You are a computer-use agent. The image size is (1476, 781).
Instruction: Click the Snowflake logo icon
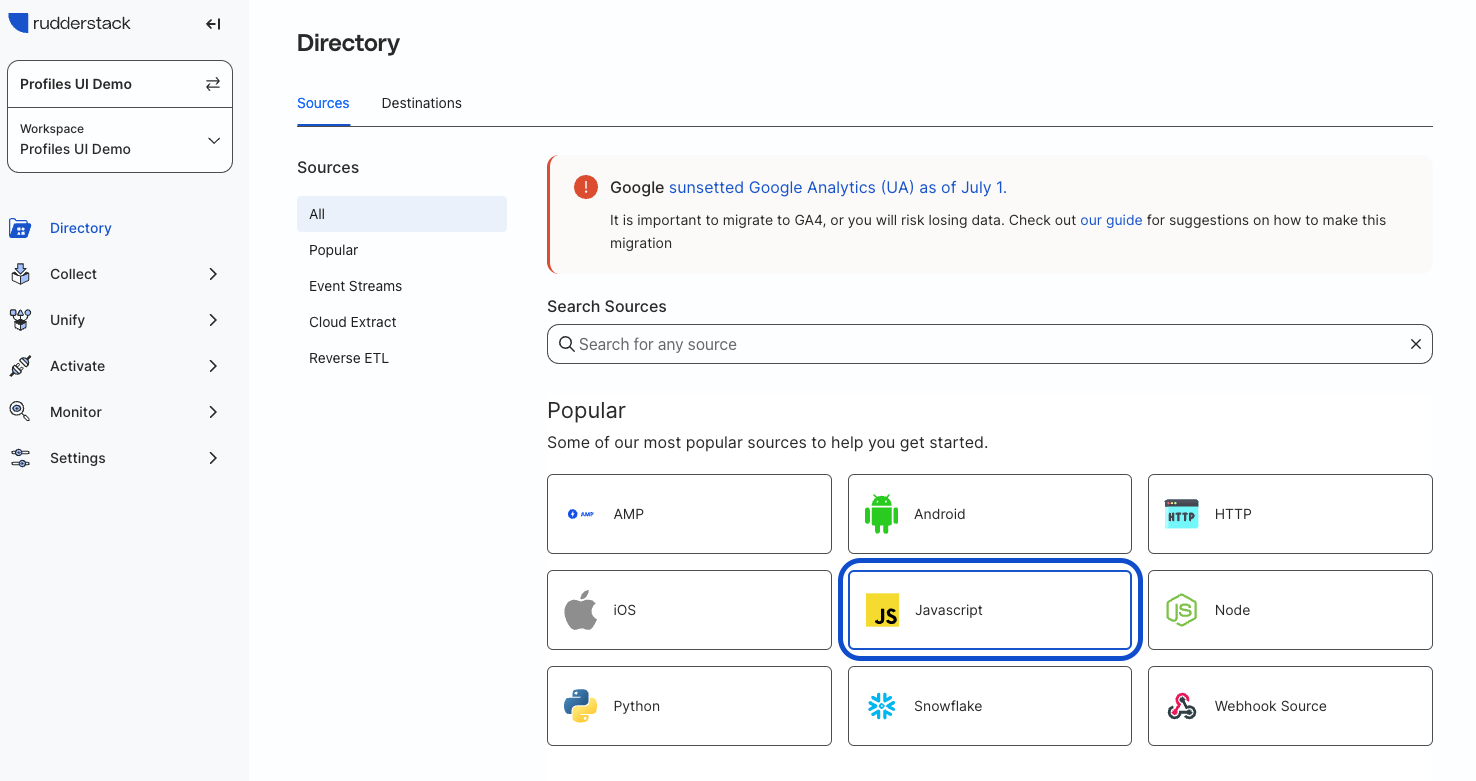coord(882,706)
